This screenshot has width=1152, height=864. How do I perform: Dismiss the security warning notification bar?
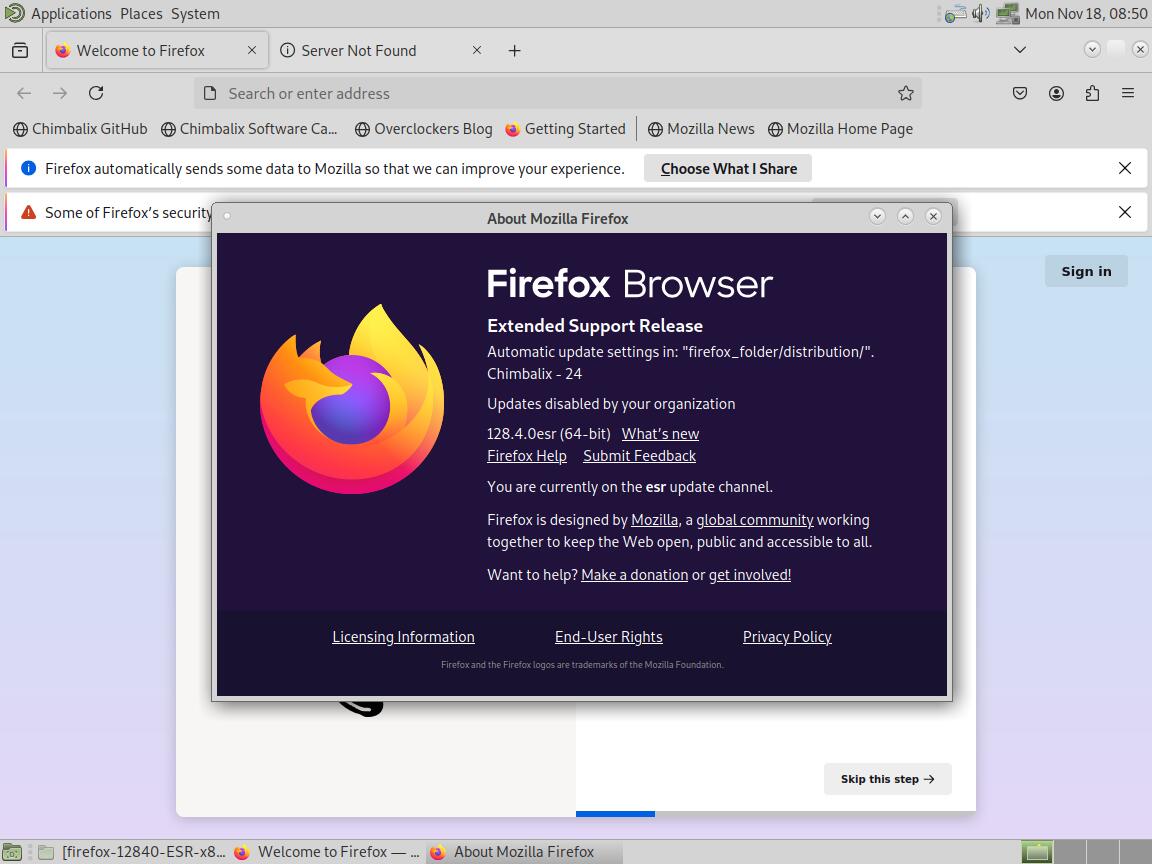[1125, 212]
